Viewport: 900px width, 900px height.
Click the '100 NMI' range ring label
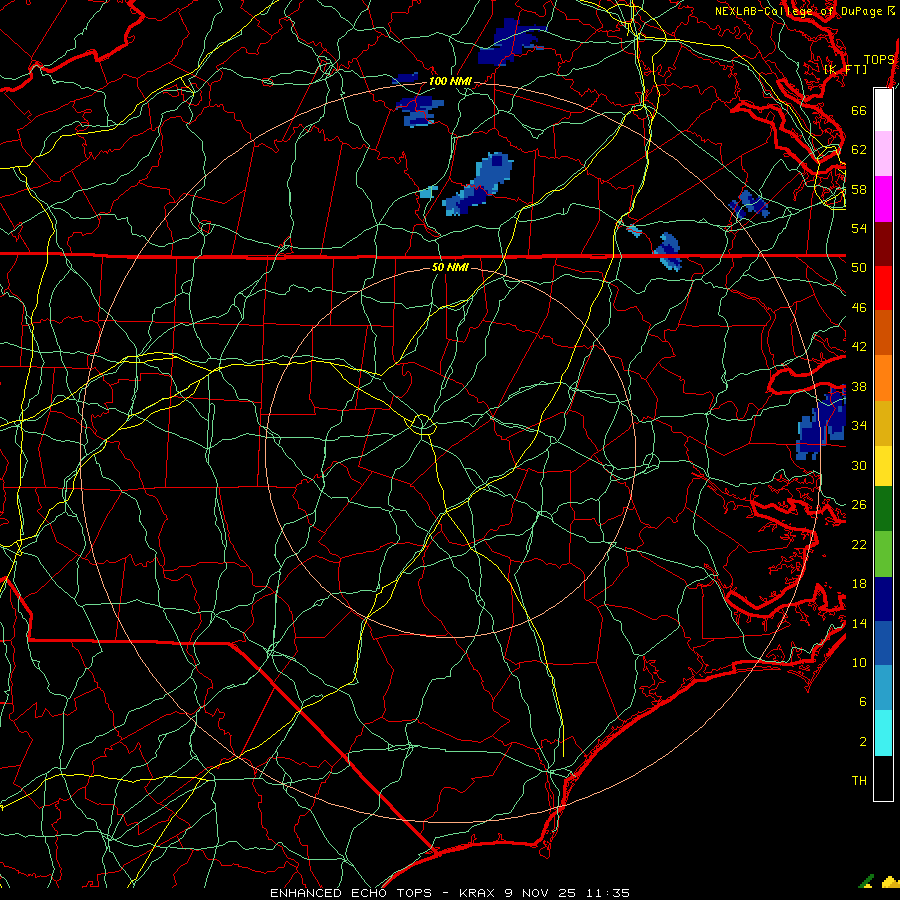coord(450,82)
